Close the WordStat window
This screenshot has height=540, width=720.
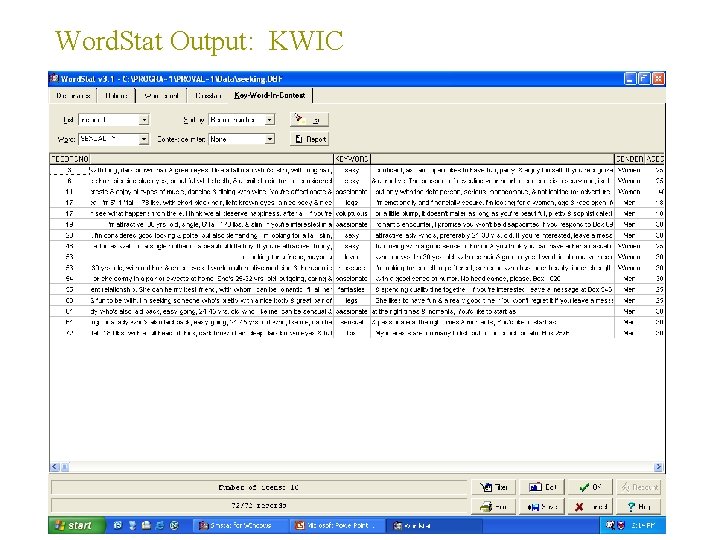tap(658, 79)
